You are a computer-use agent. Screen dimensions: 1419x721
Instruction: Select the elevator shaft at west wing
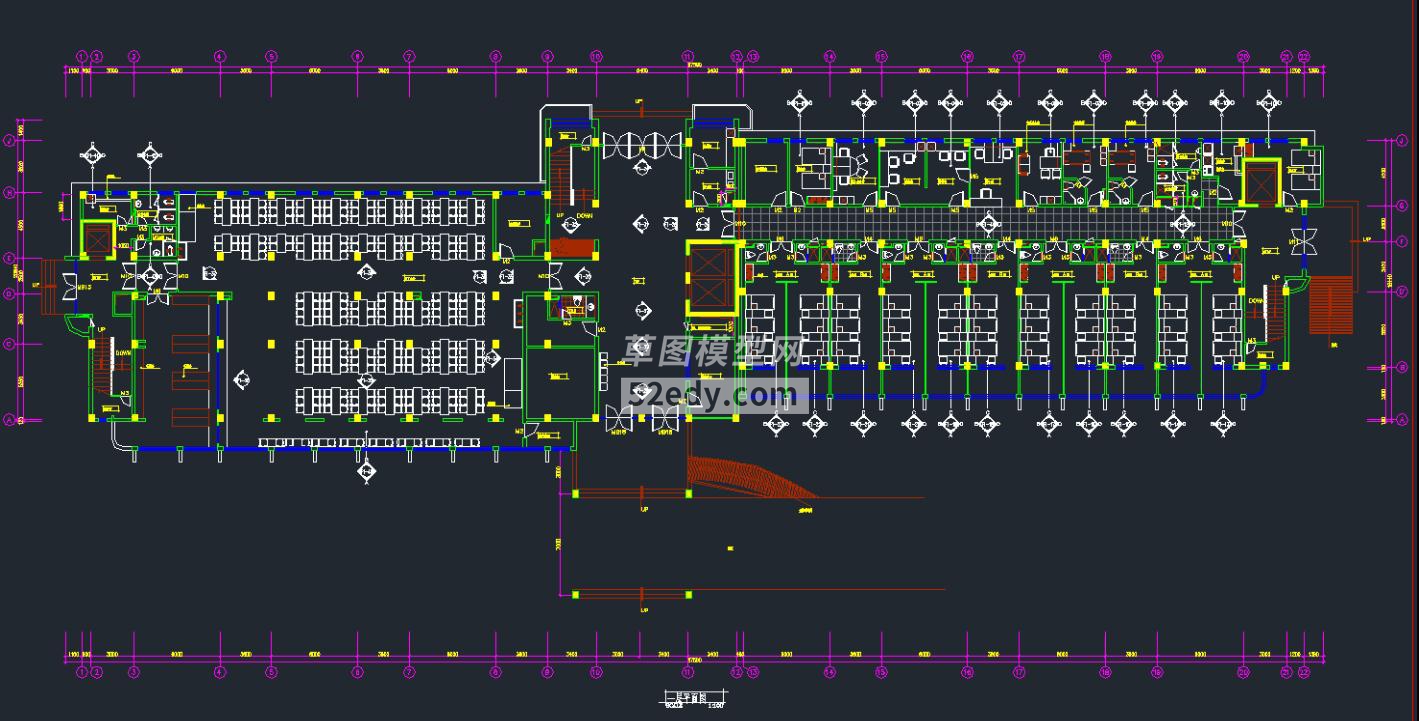[99, 240]
